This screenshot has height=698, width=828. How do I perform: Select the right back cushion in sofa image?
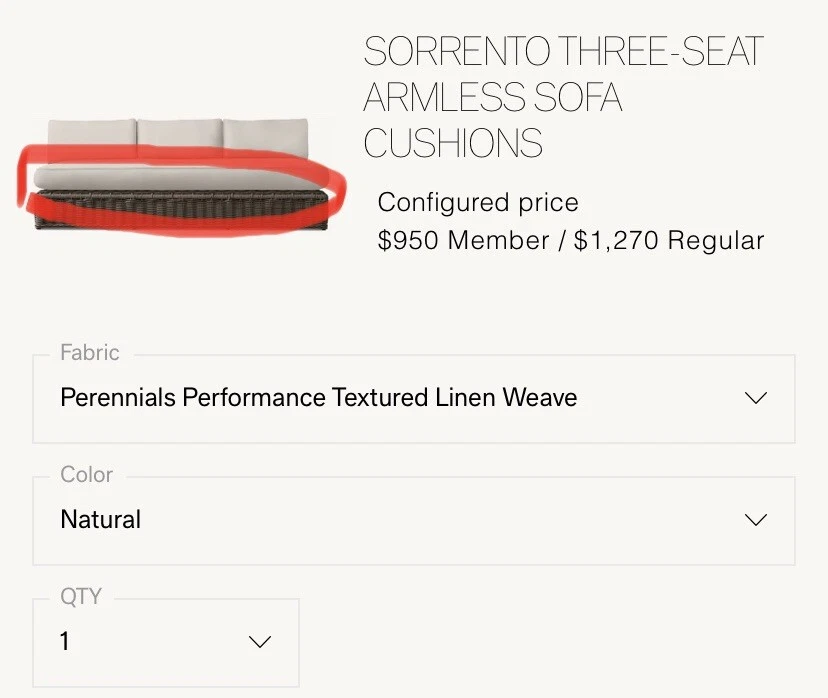[266, 136]
